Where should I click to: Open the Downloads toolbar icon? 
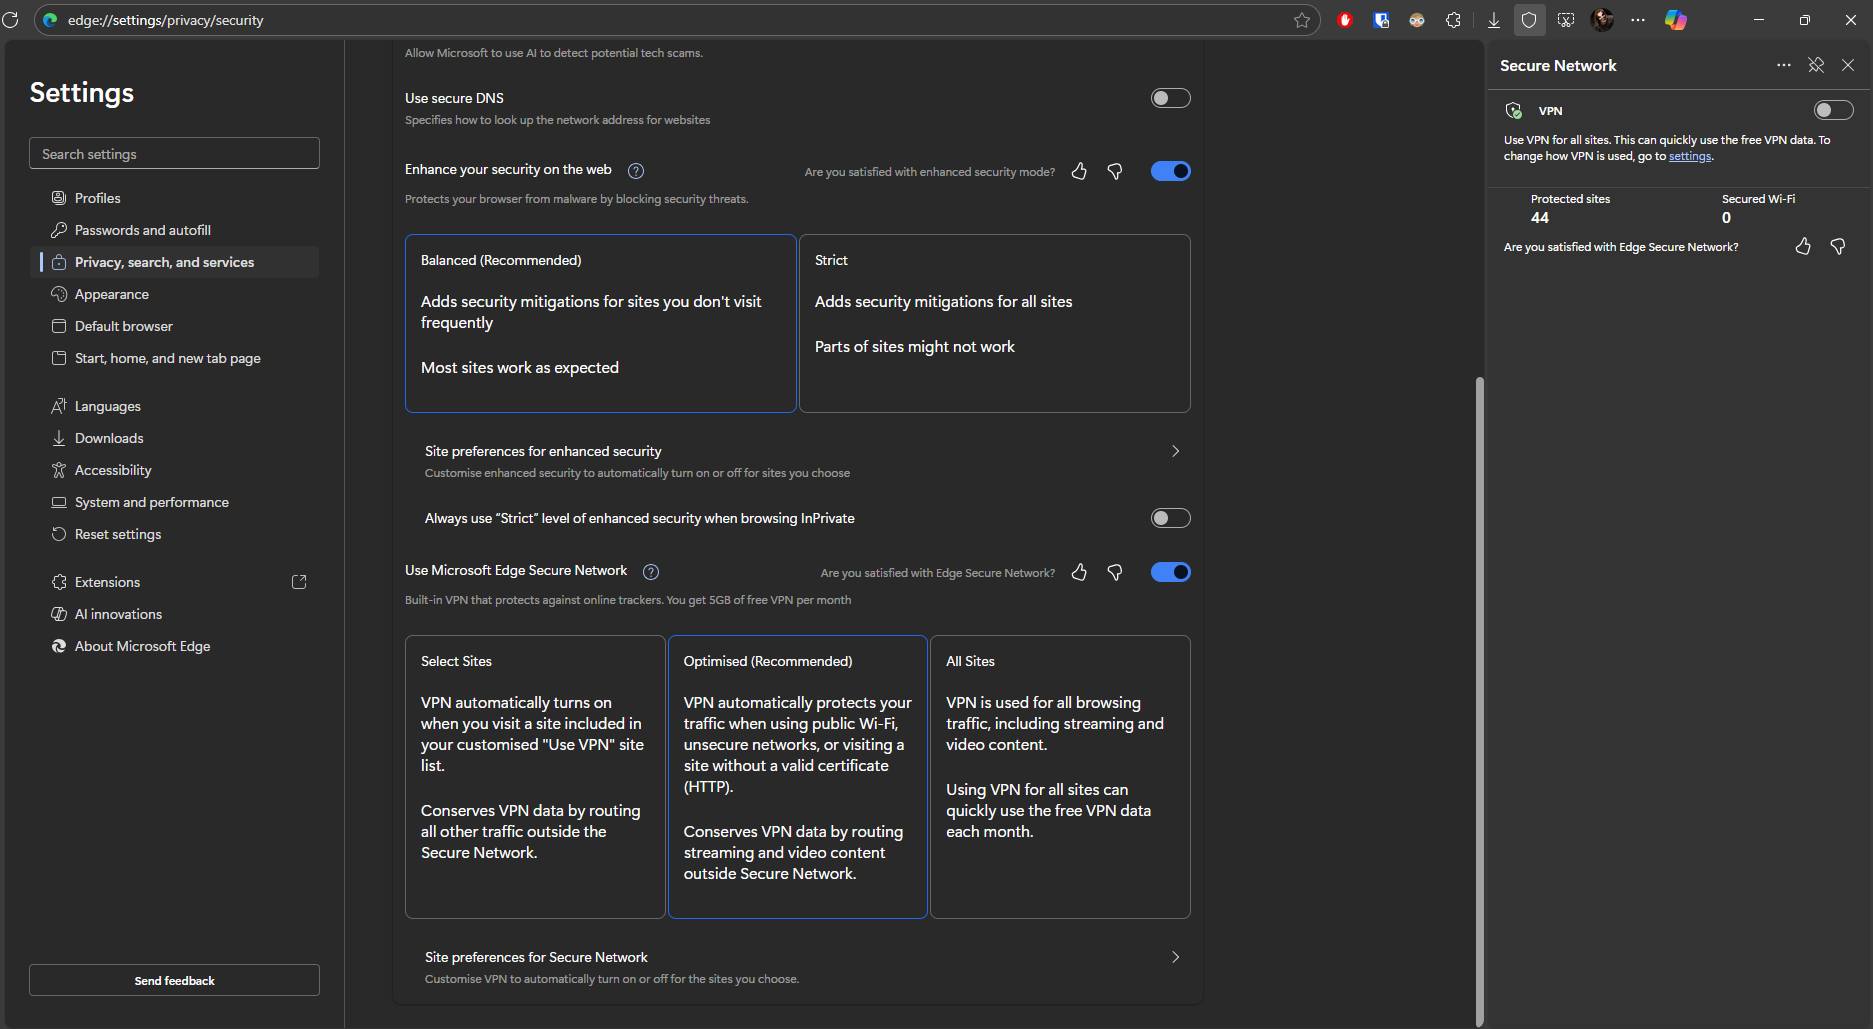[1493, 20]
